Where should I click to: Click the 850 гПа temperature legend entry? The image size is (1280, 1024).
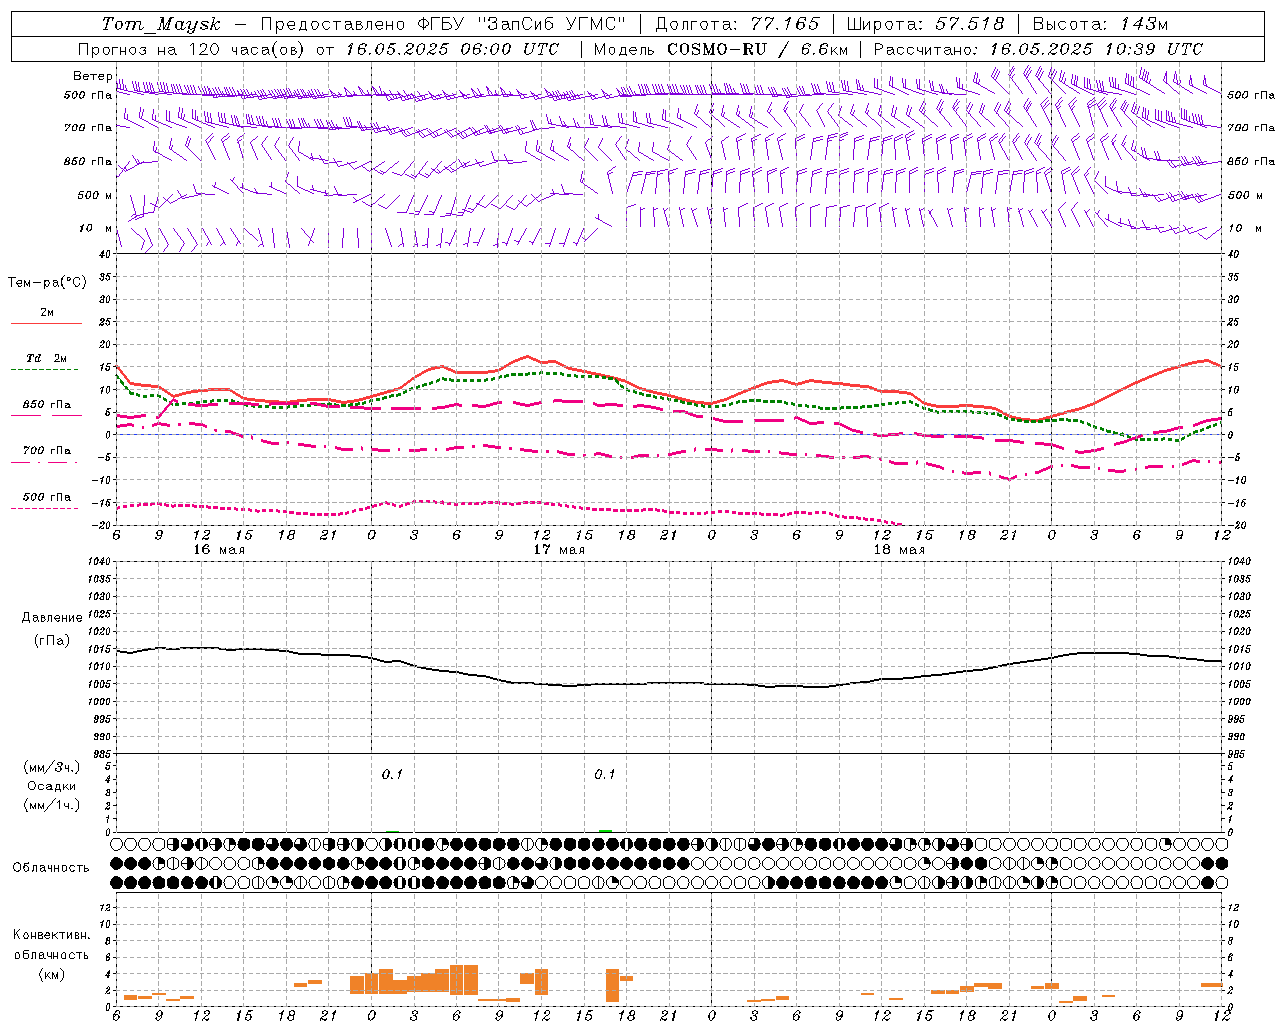coord(47,404)
